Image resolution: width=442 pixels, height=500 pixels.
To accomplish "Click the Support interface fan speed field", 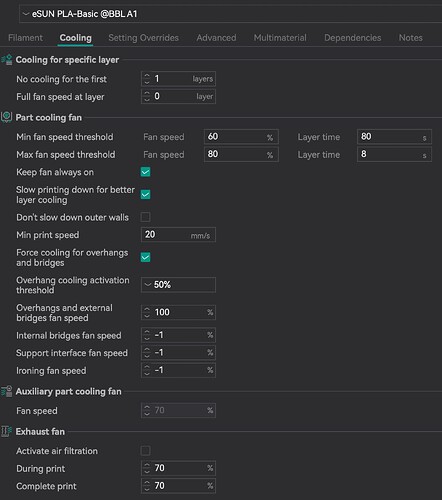I will [x=178, y=353].
